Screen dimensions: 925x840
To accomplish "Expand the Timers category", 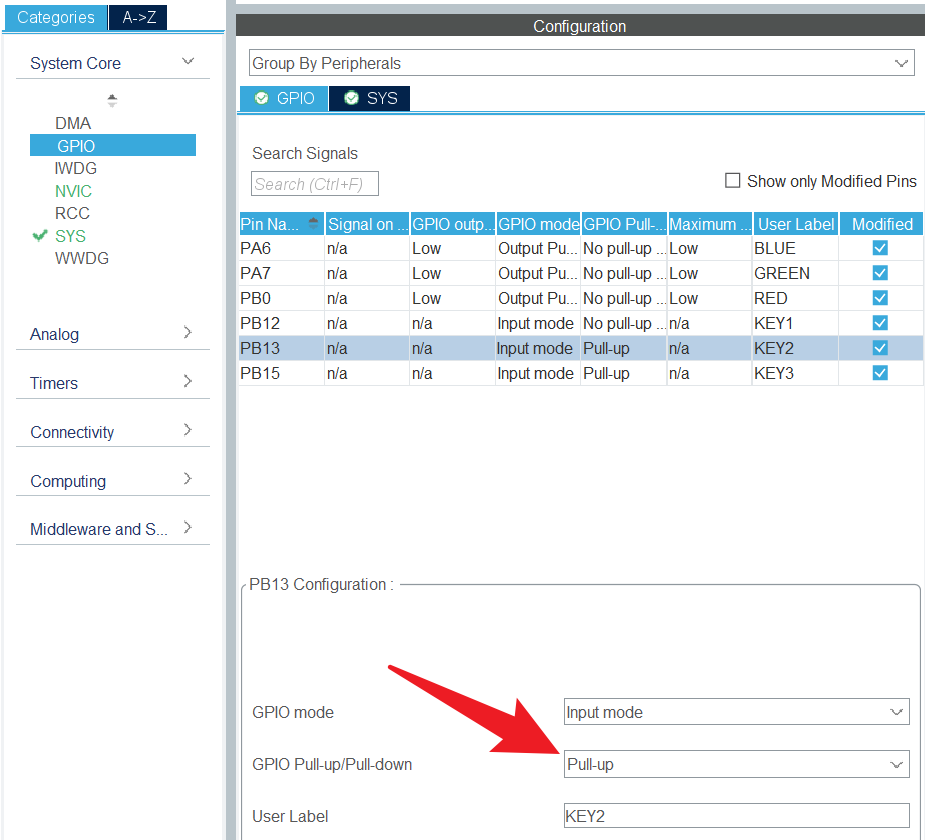I will [x=187, y=382].
